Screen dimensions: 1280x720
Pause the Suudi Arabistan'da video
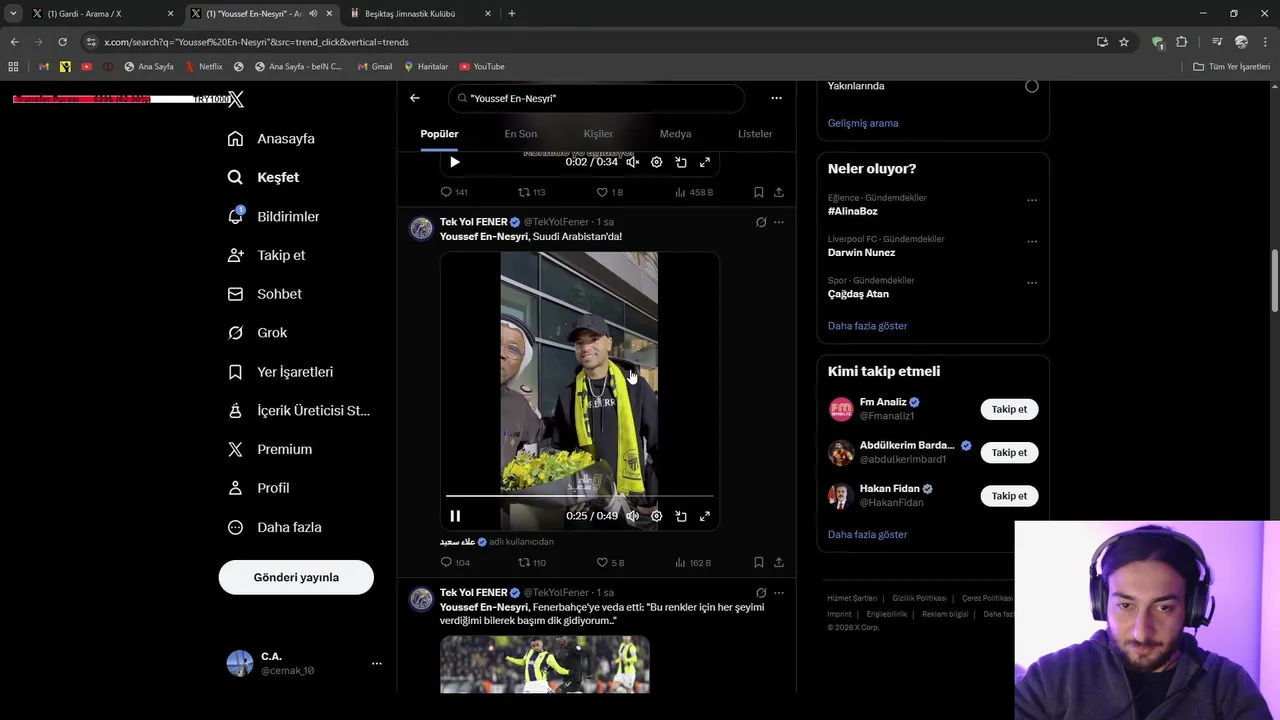[455, 516]
